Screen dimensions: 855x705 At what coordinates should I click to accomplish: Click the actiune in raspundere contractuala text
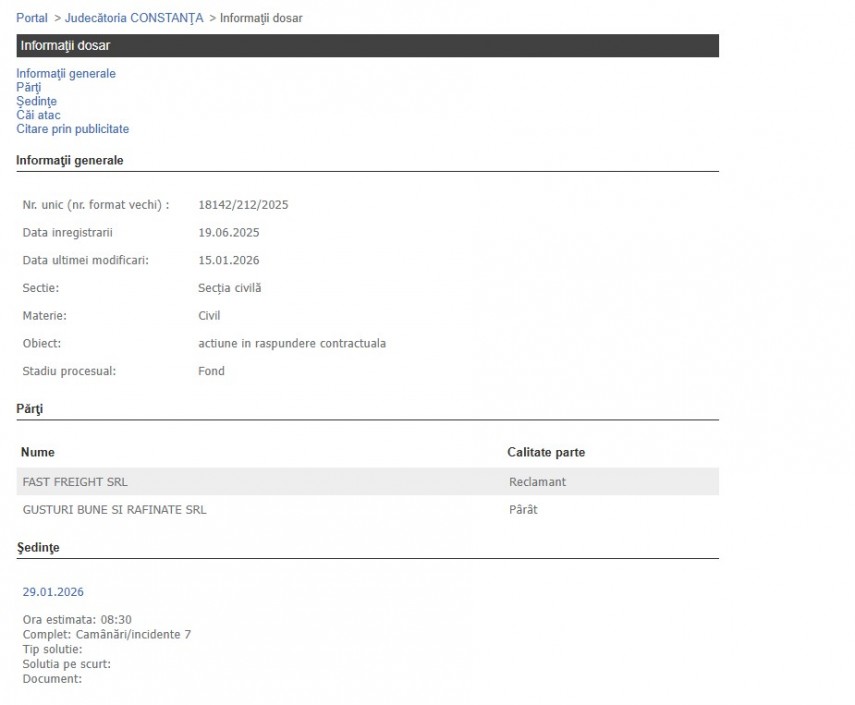click(292, 344)
